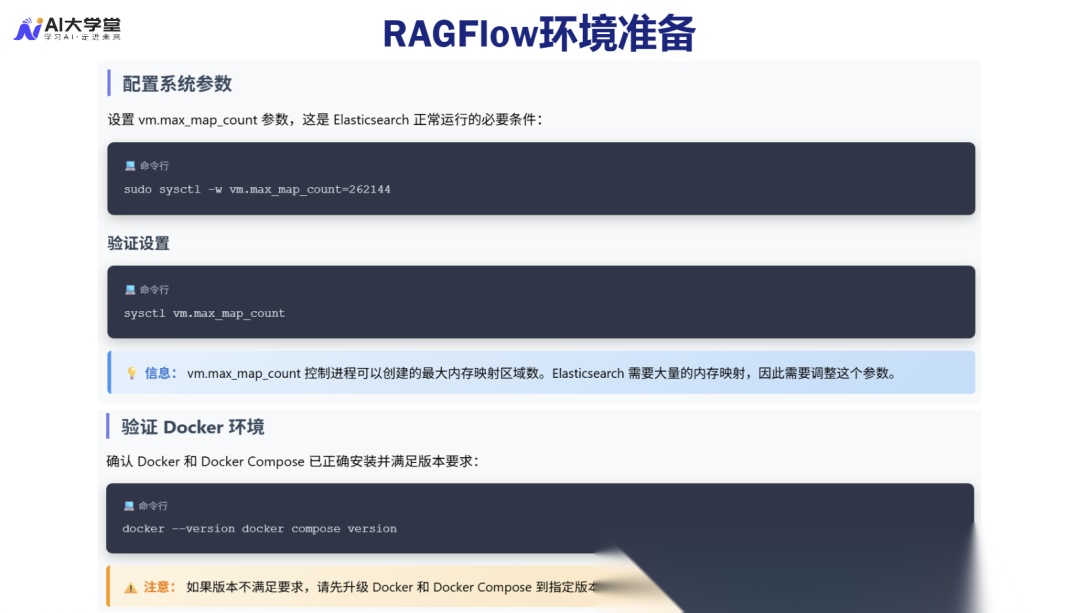Click the command 'docker --version docker compose version'
Image resolution: width=1080 pixels, height=613 pixels.
tap(260, 529)
